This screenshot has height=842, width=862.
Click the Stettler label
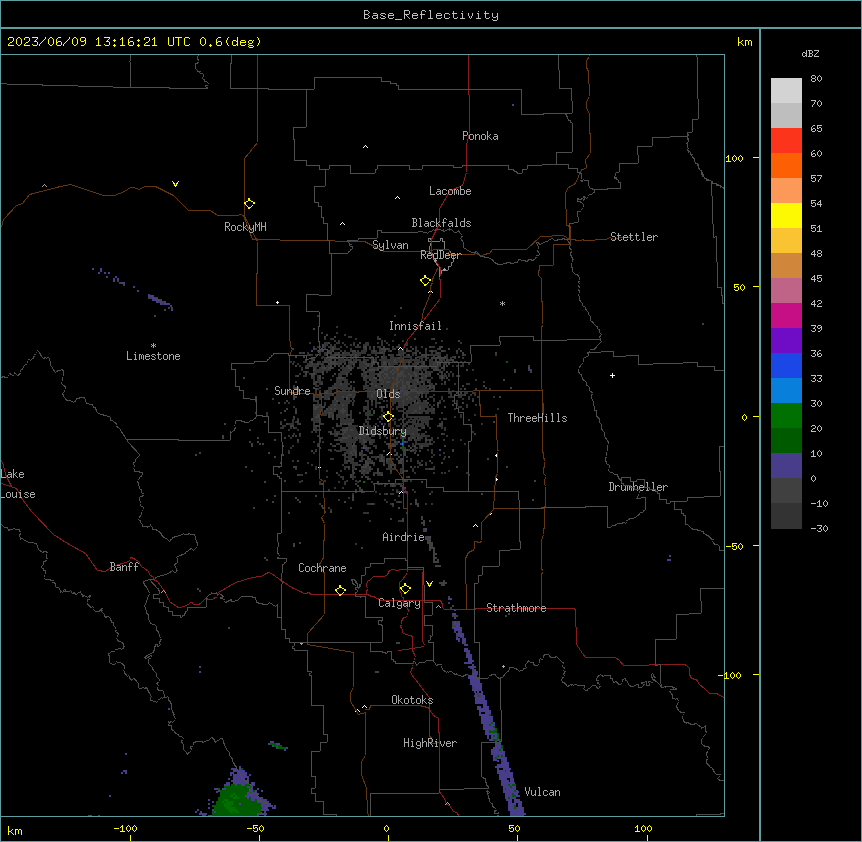[633, 237]
